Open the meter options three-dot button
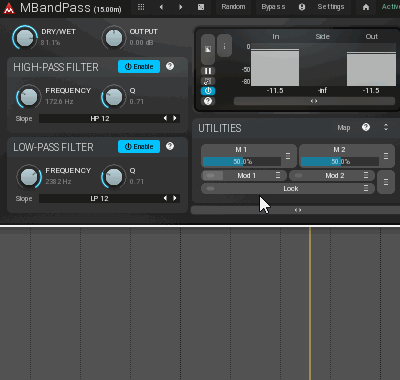This screenshot has width=400, height=380. point(224,46)
